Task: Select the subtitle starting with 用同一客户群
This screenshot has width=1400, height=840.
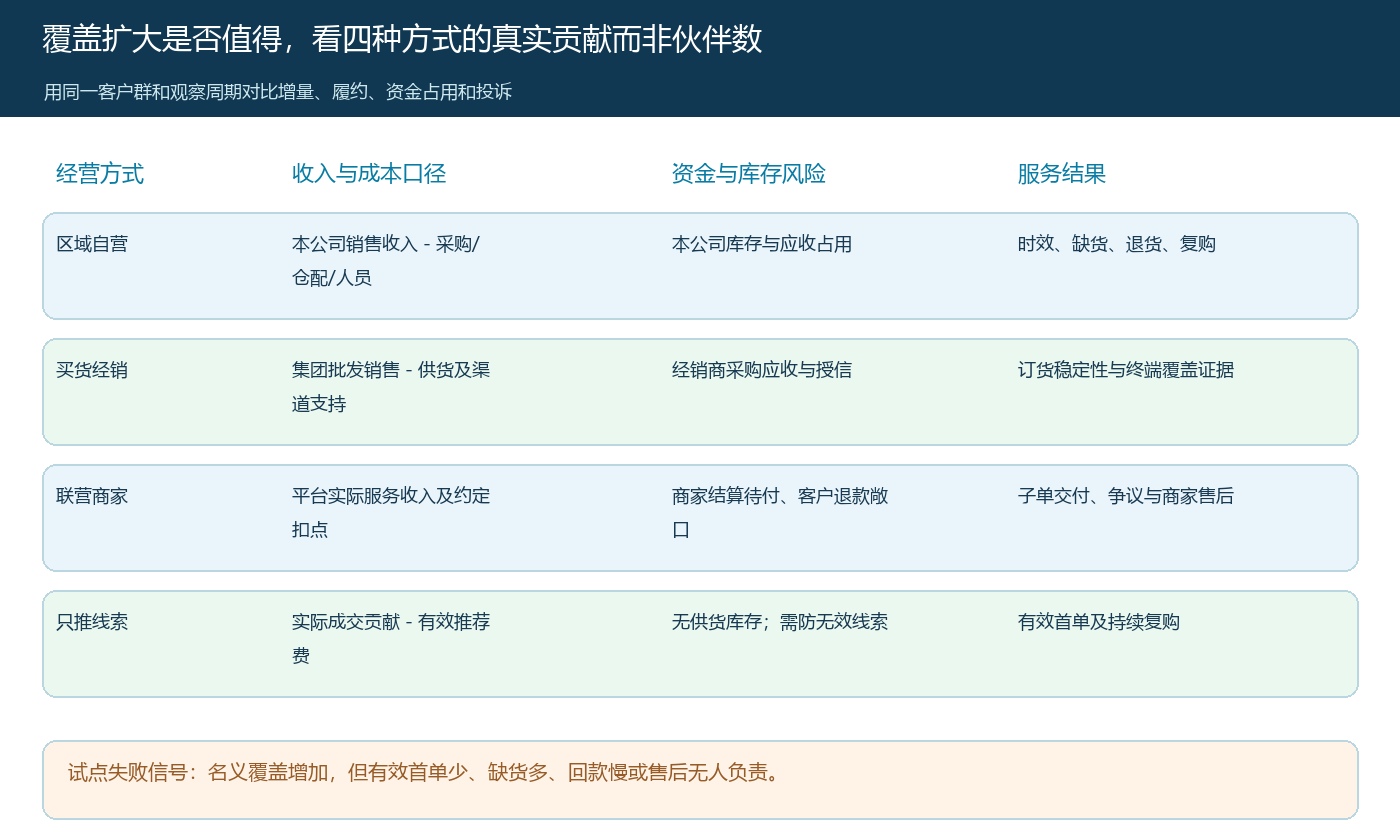Action: (x=278, y=92)
